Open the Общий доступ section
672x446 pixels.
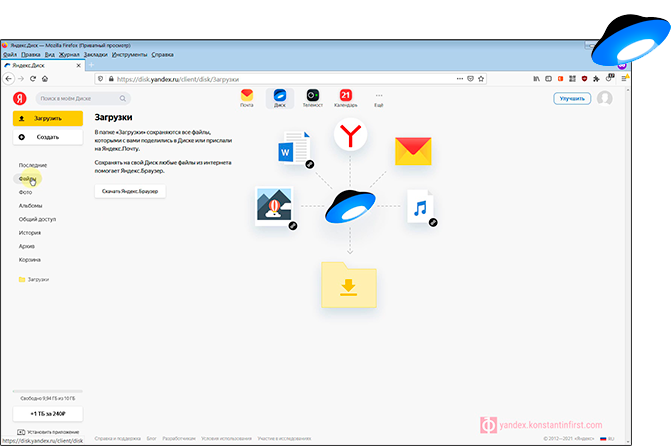[37, 219]
